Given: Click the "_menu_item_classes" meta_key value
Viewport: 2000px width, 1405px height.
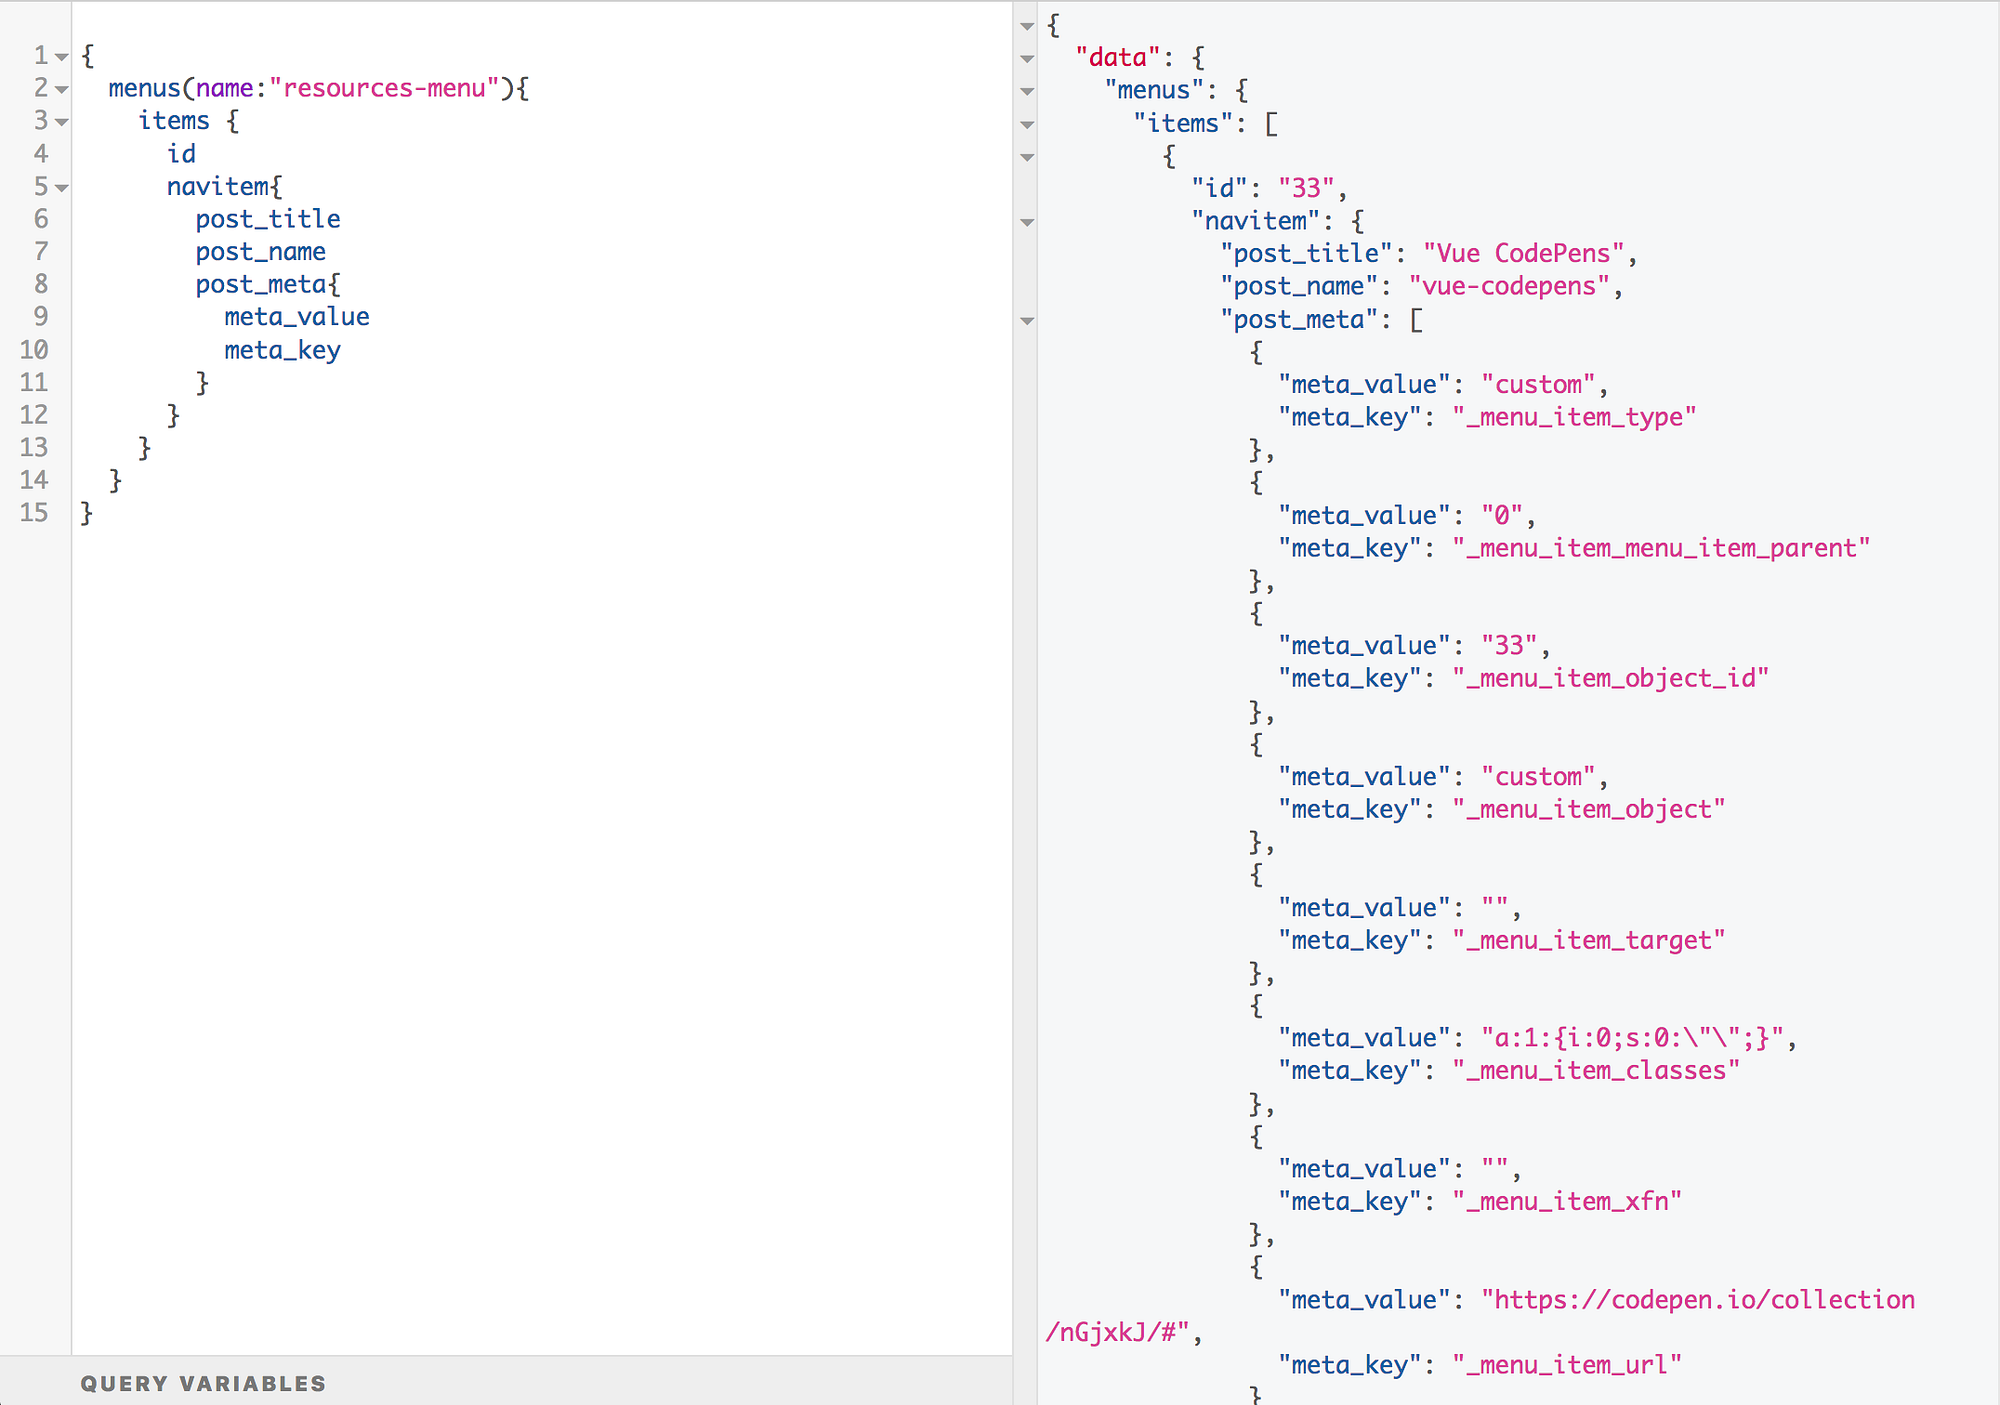Looking at the screenshot, I should 1596,1070.
